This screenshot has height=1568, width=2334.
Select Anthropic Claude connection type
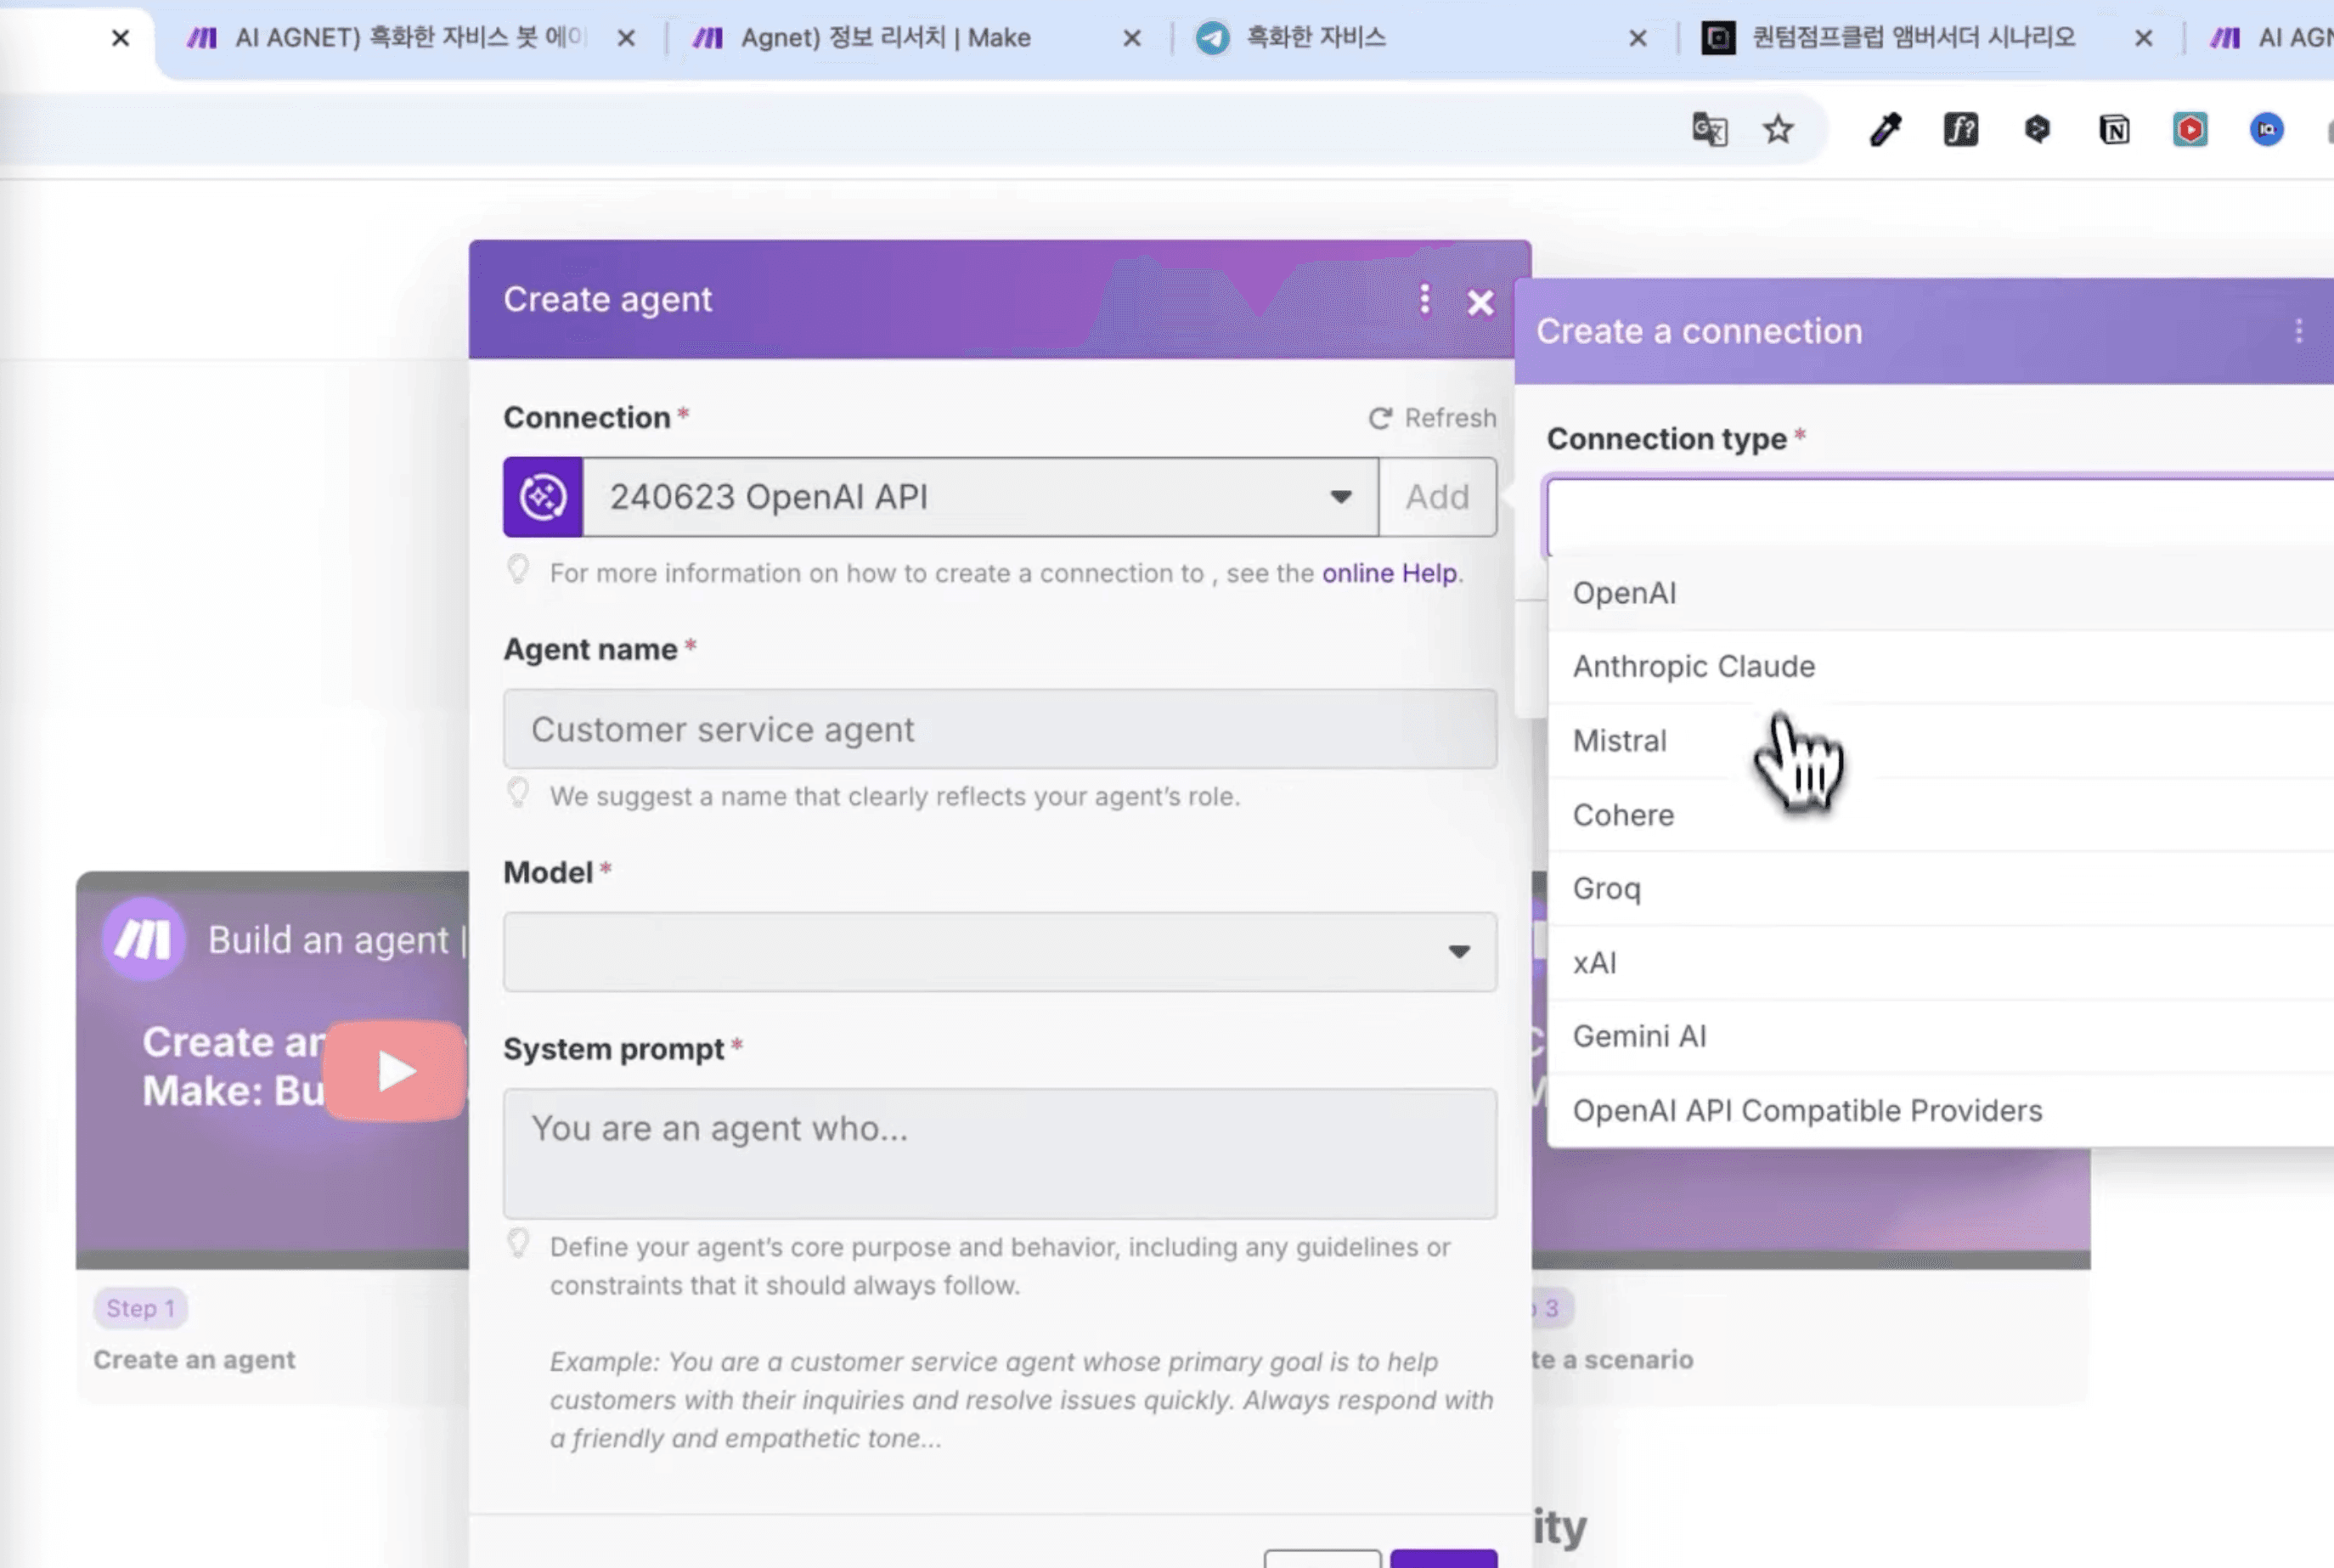coord(1940,667)
